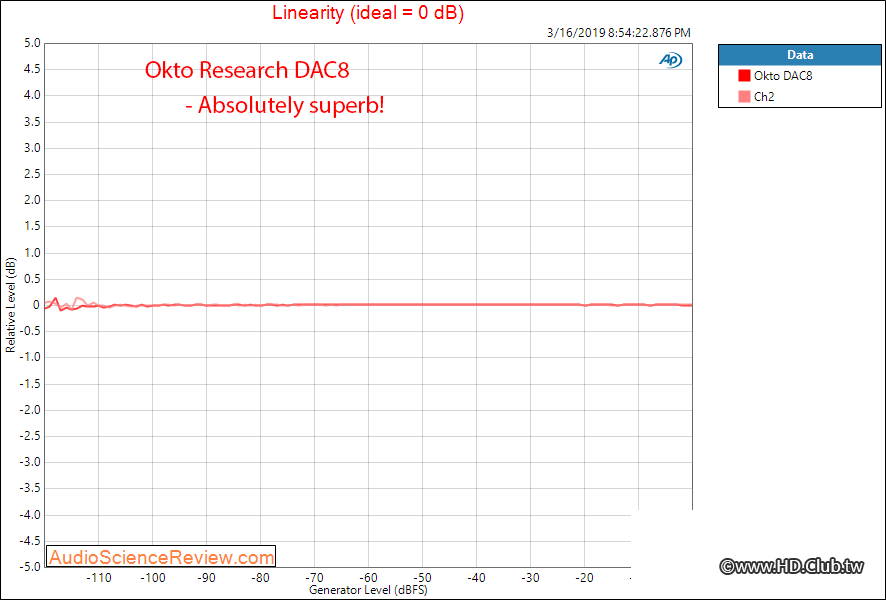Click the '-2.0' vertical axis tick
Image resolution: width=886 pixels, height=600 pixels.
(x=30, y=410)
